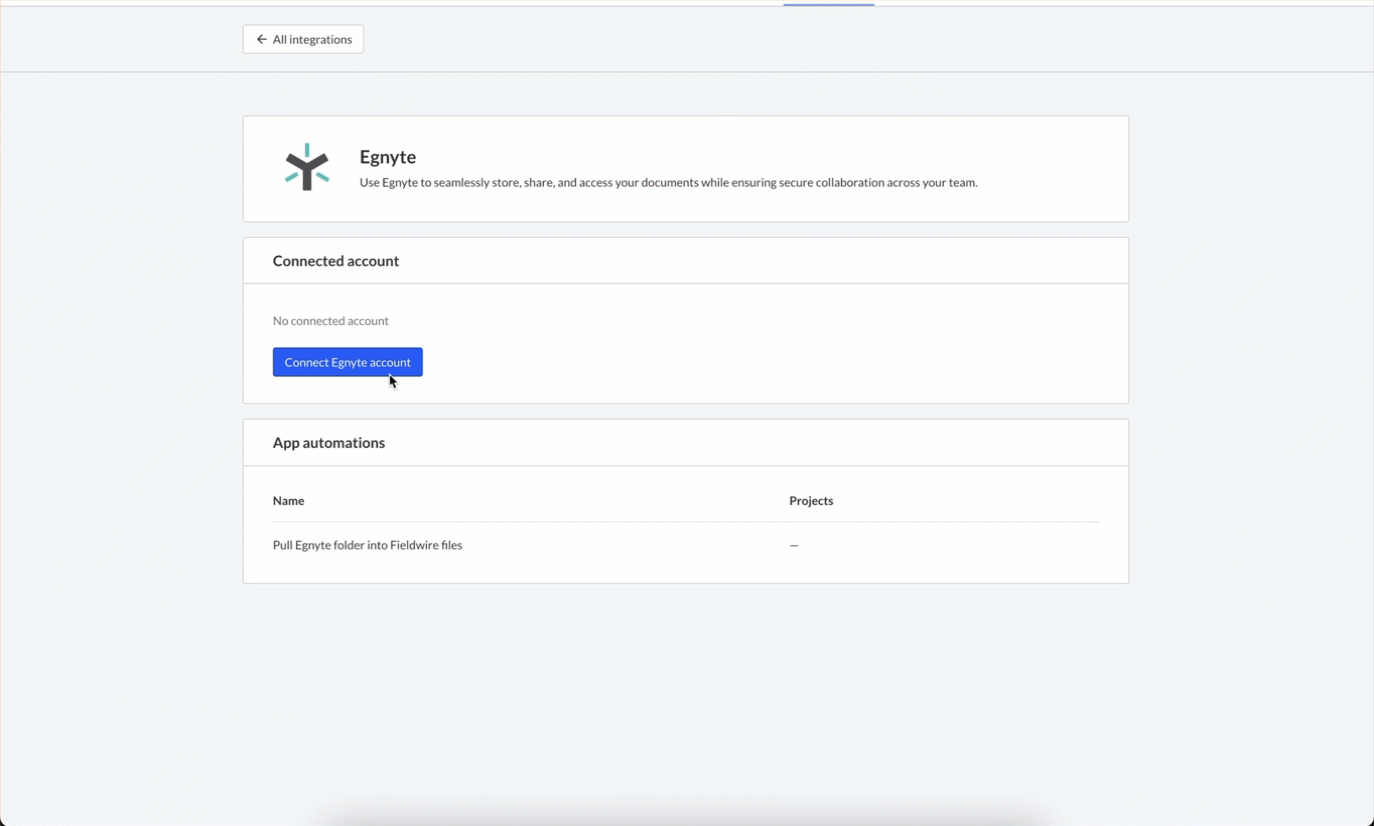
Task: Click the Projects column header
Action: (x=810, y=501)
